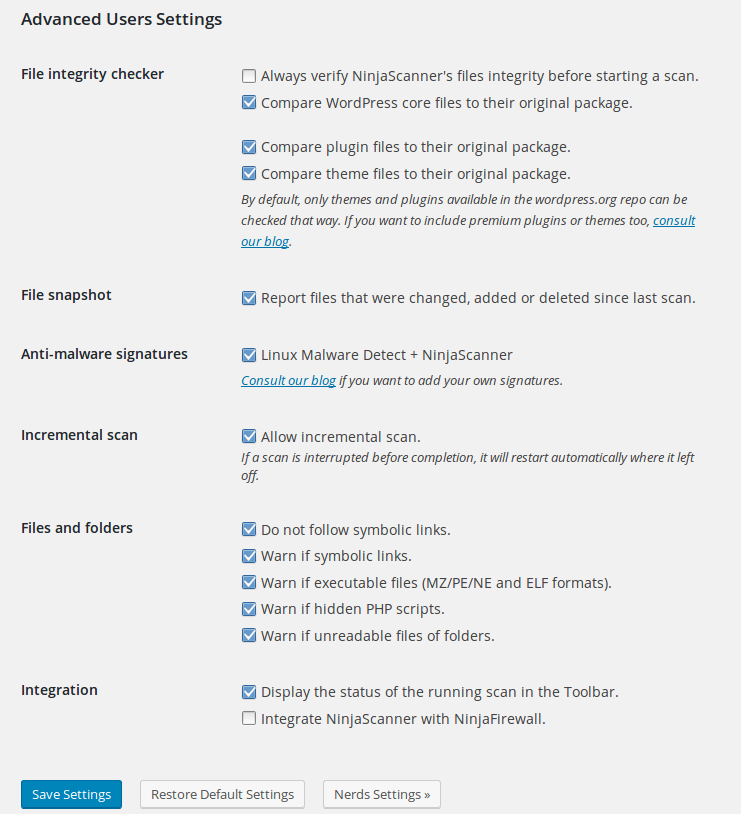Disable Compare theme files to original package

[x=249, y=173]
